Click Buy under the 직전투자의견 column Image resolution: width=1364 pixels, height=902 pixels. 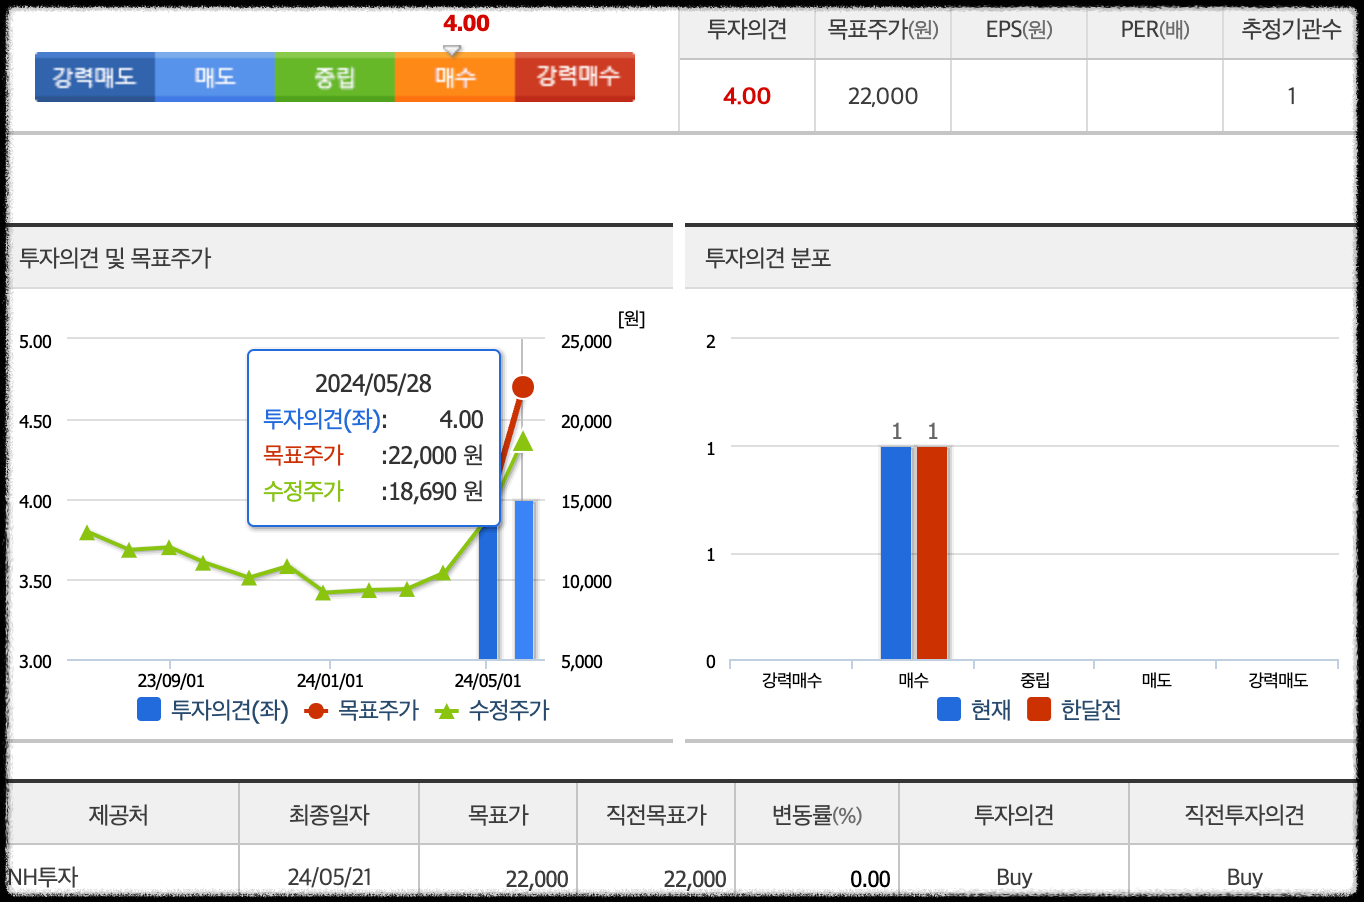[1245, 877]
